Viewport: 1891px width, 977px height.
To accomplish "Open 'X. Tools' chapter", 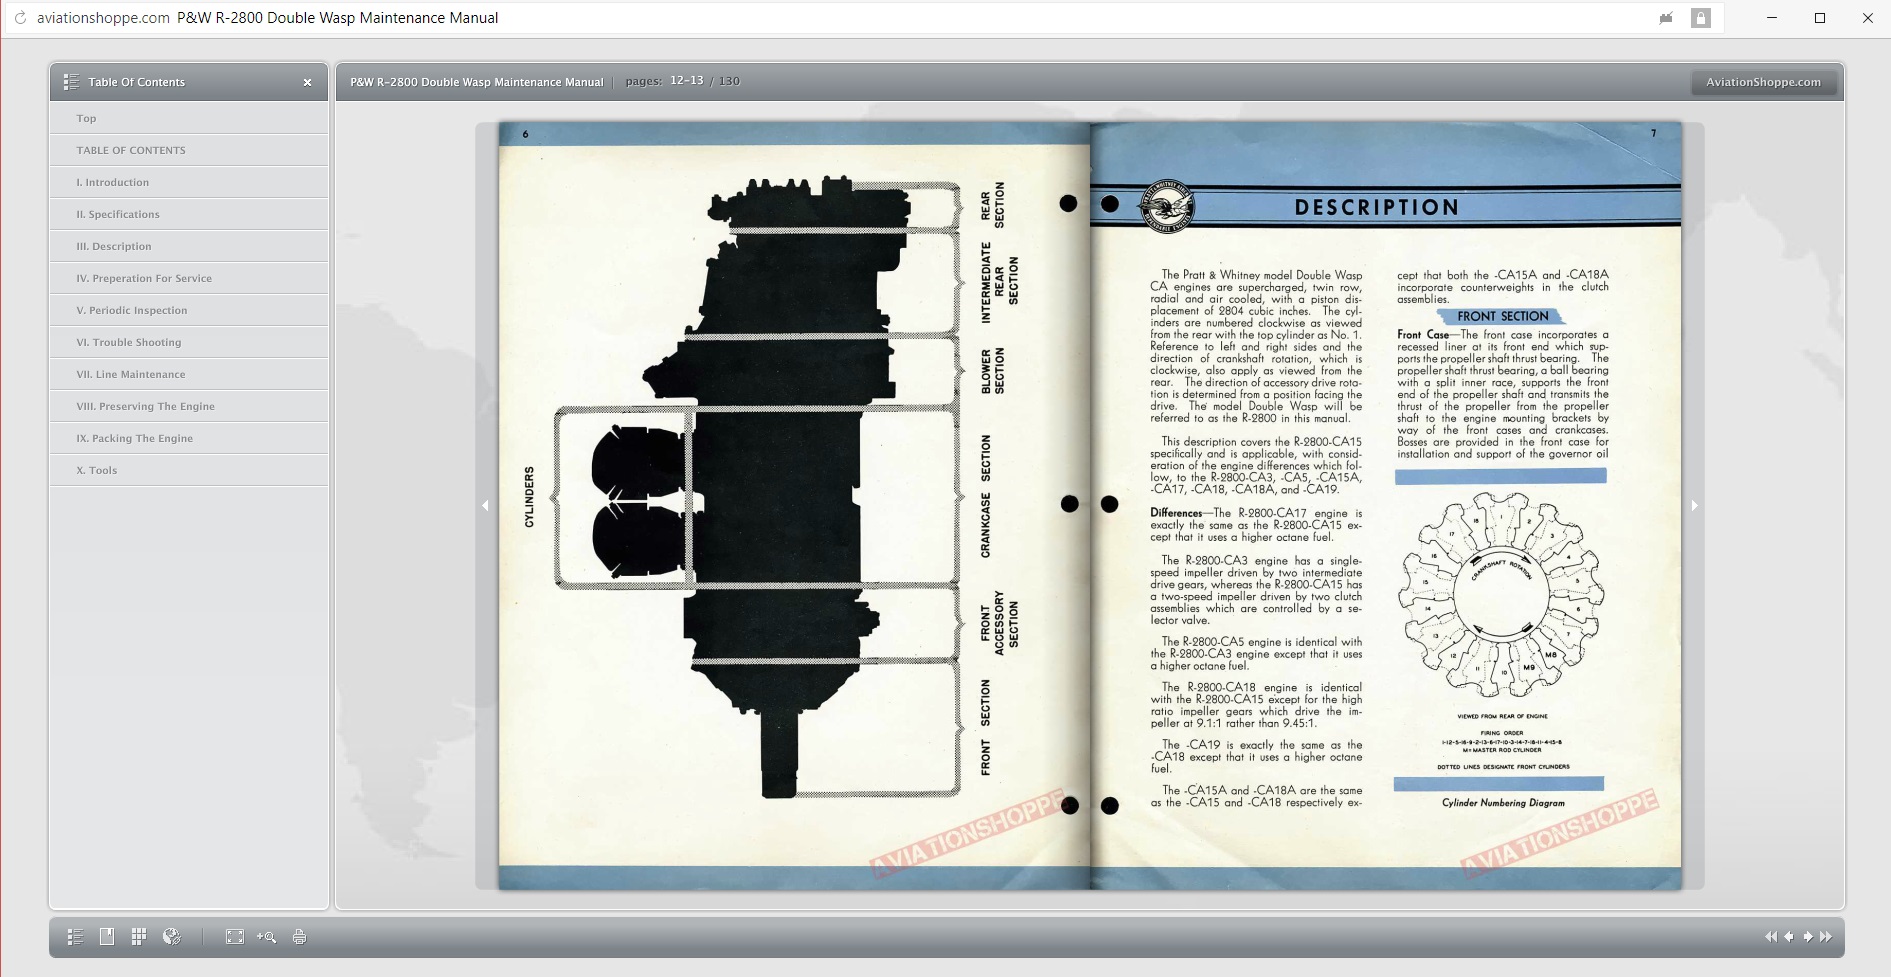I will coord(189,470).
